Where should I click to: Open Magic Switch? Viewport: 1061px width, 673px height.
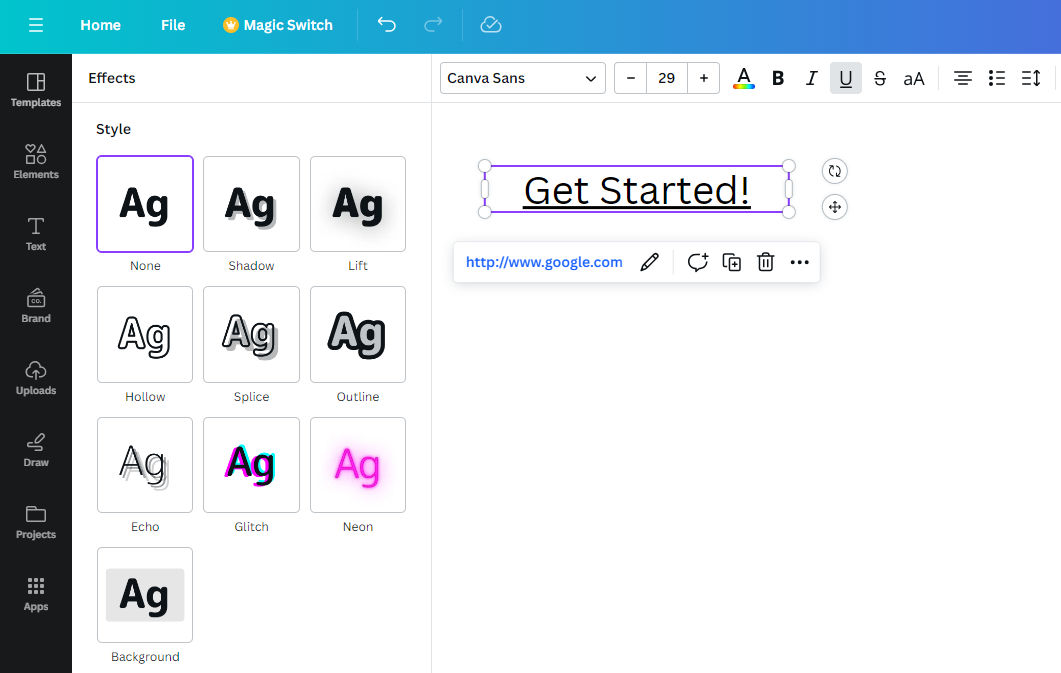coord(278,25)
